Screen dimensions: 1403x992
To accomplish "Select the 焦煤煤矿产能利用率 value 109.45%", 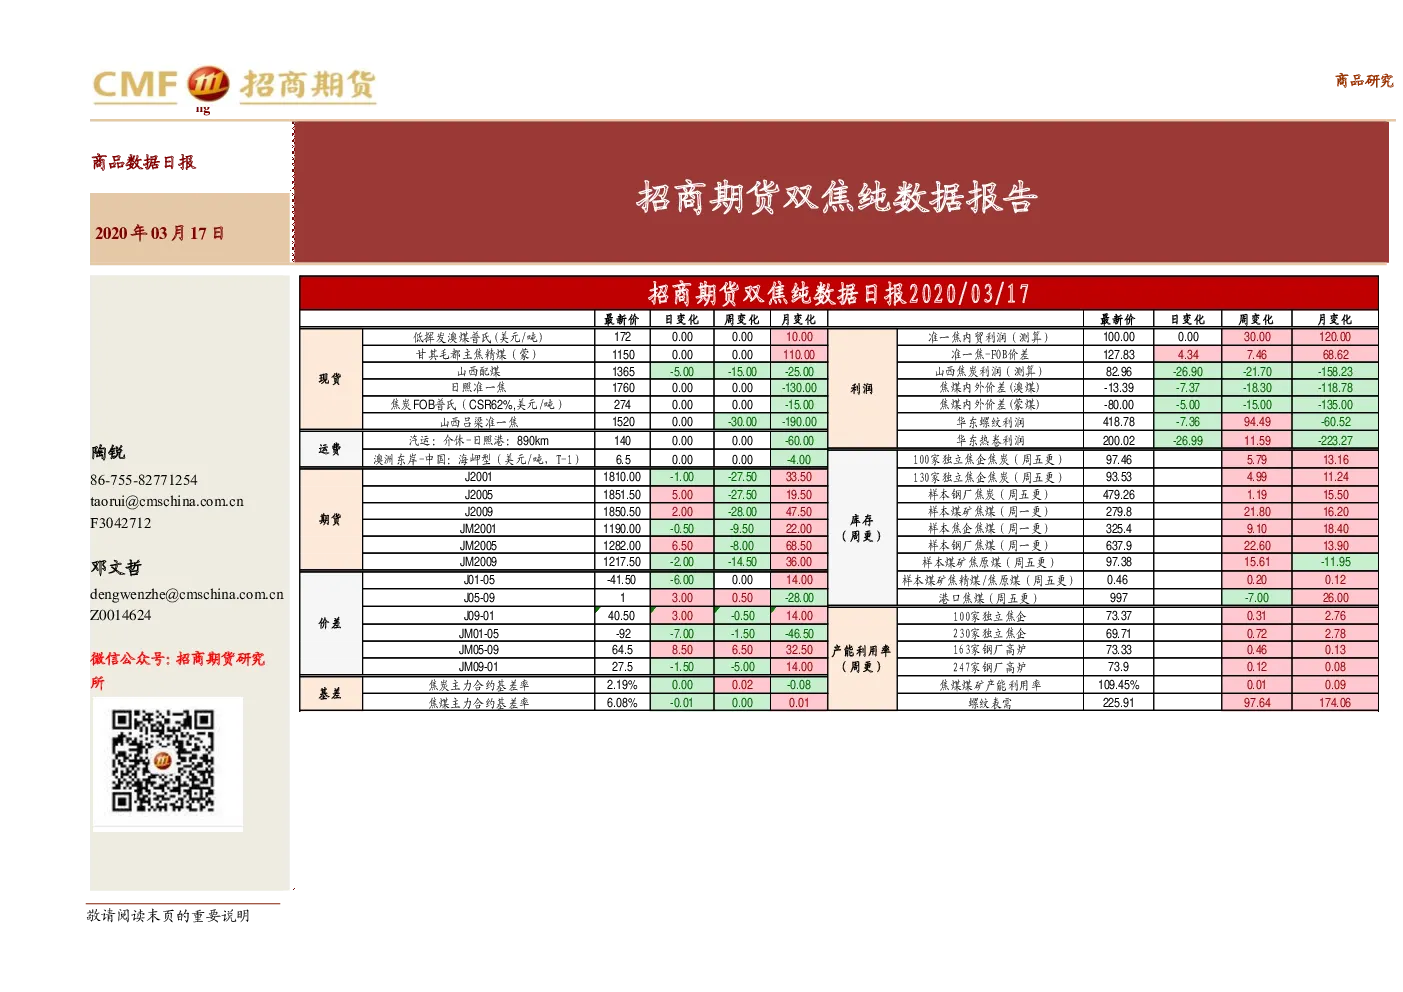I will coord(1119,685).
